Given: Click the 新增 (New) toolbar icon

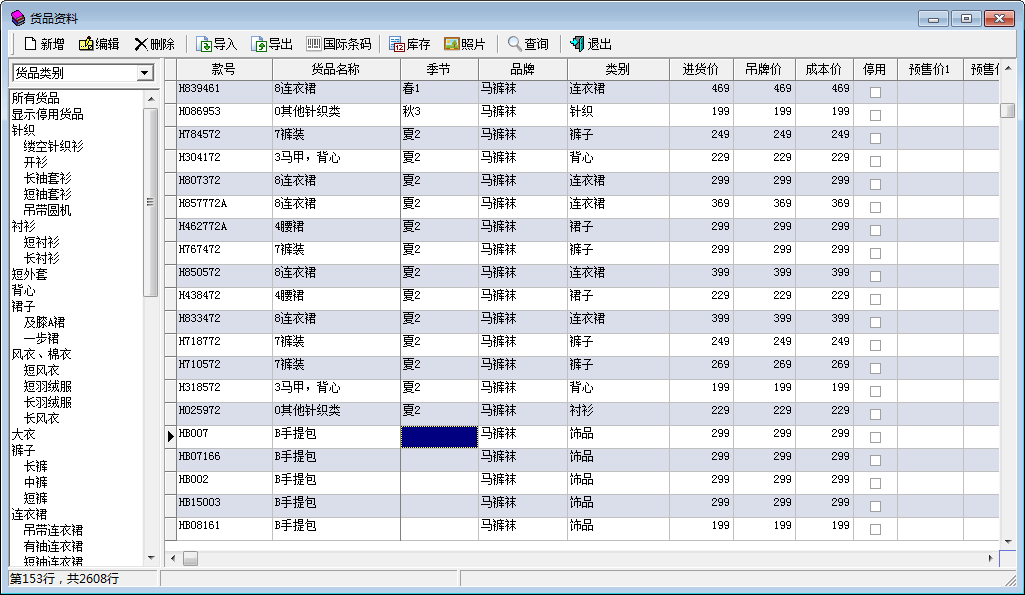Looking at the screenshot, I should [31, 44].
